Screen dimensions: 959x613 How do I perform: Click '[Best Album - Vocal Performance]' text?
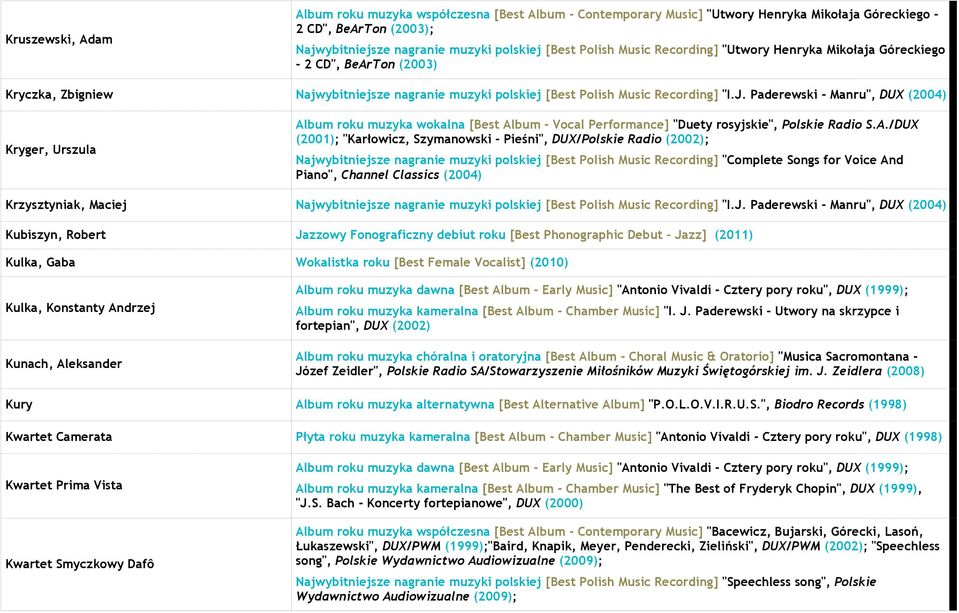point(569,125)
